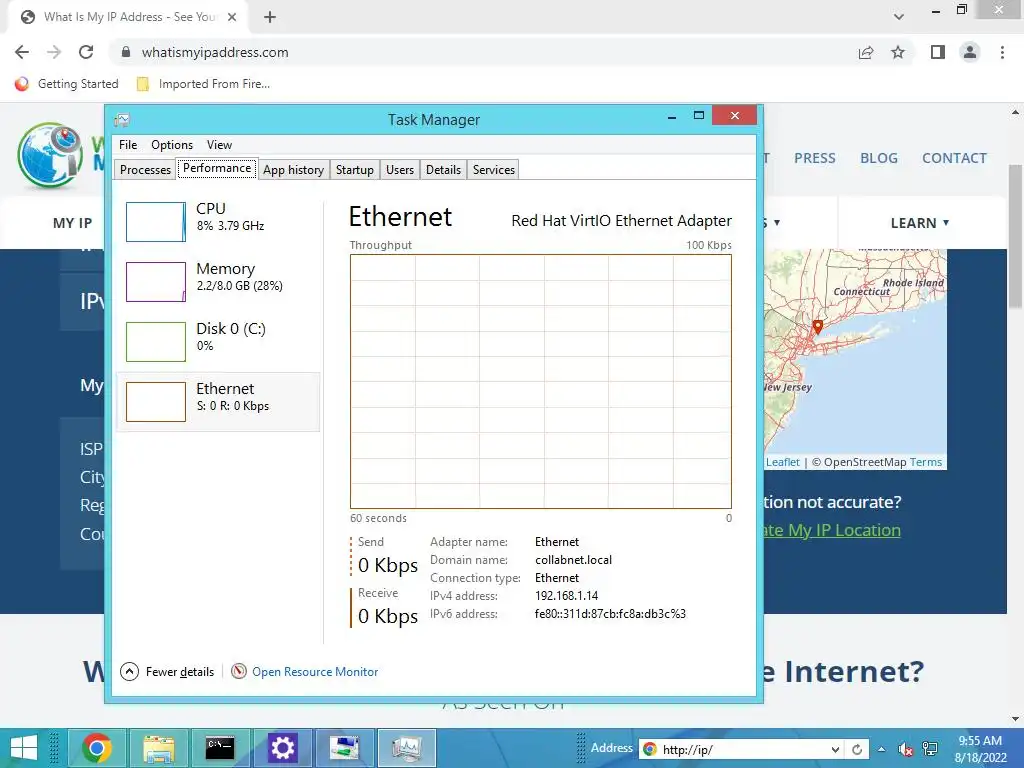Open File Explorer from the taskbar
This screenshot has height=768, width=1024.
pyautogui.click(x=159, y=748)
